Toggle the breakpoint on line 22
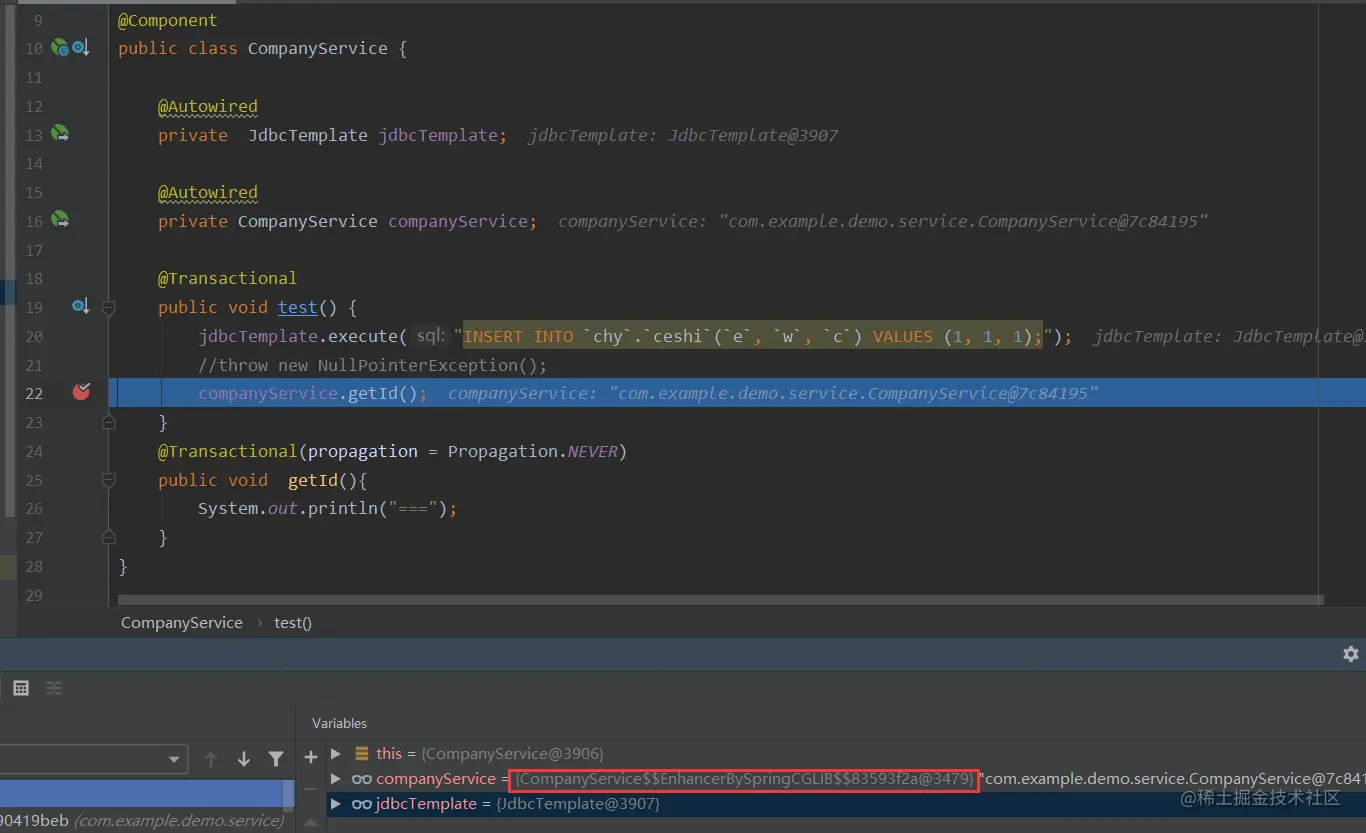 [x=81, y=392]
